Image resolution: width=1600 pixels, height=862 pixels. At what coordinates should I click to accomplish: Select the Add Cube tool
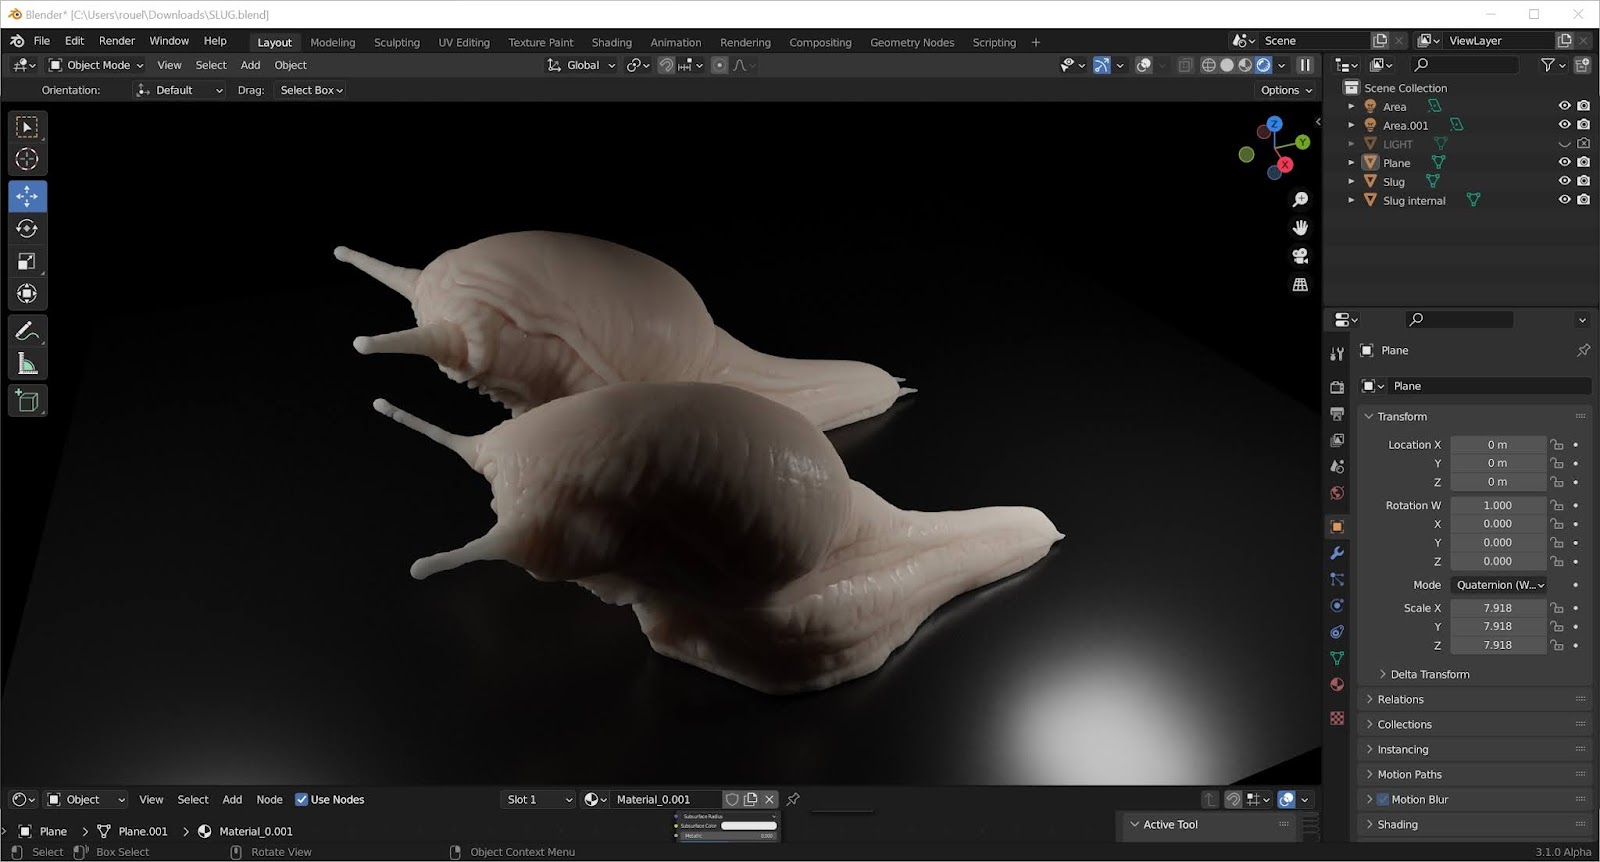(x=27, y=401)
